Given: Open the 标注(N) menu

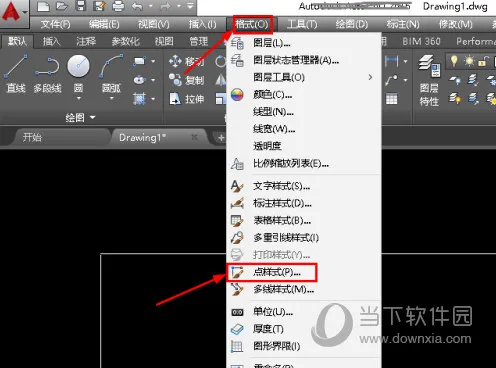Looking at the screenshot, I should 403,24.
